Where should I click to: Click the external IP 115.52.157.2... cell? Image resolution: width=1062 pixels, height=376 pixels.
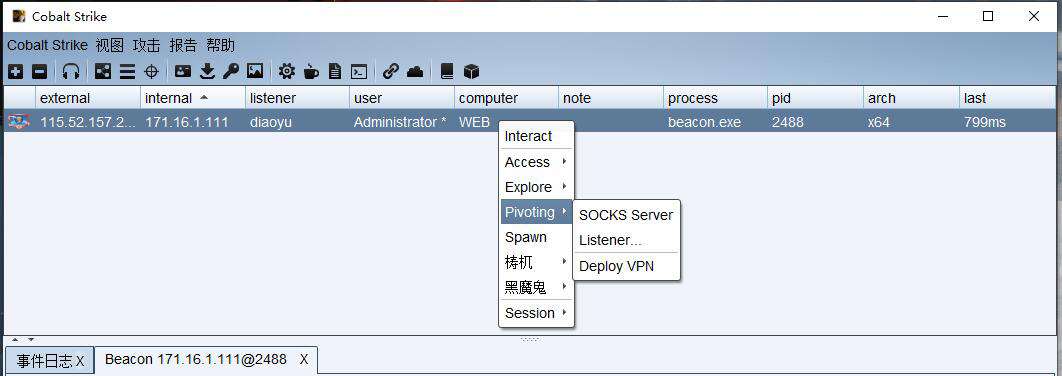click(88, 122)
